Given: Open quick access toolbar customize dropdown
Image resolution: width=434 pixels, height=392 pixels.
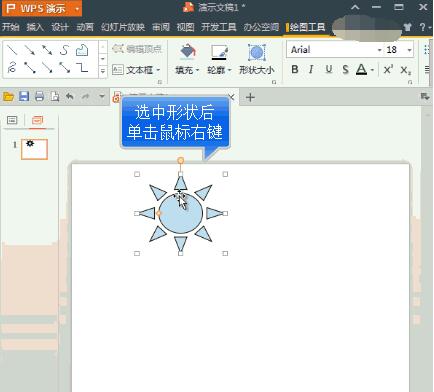Looking at the screenshot, I should coord(102,97).
